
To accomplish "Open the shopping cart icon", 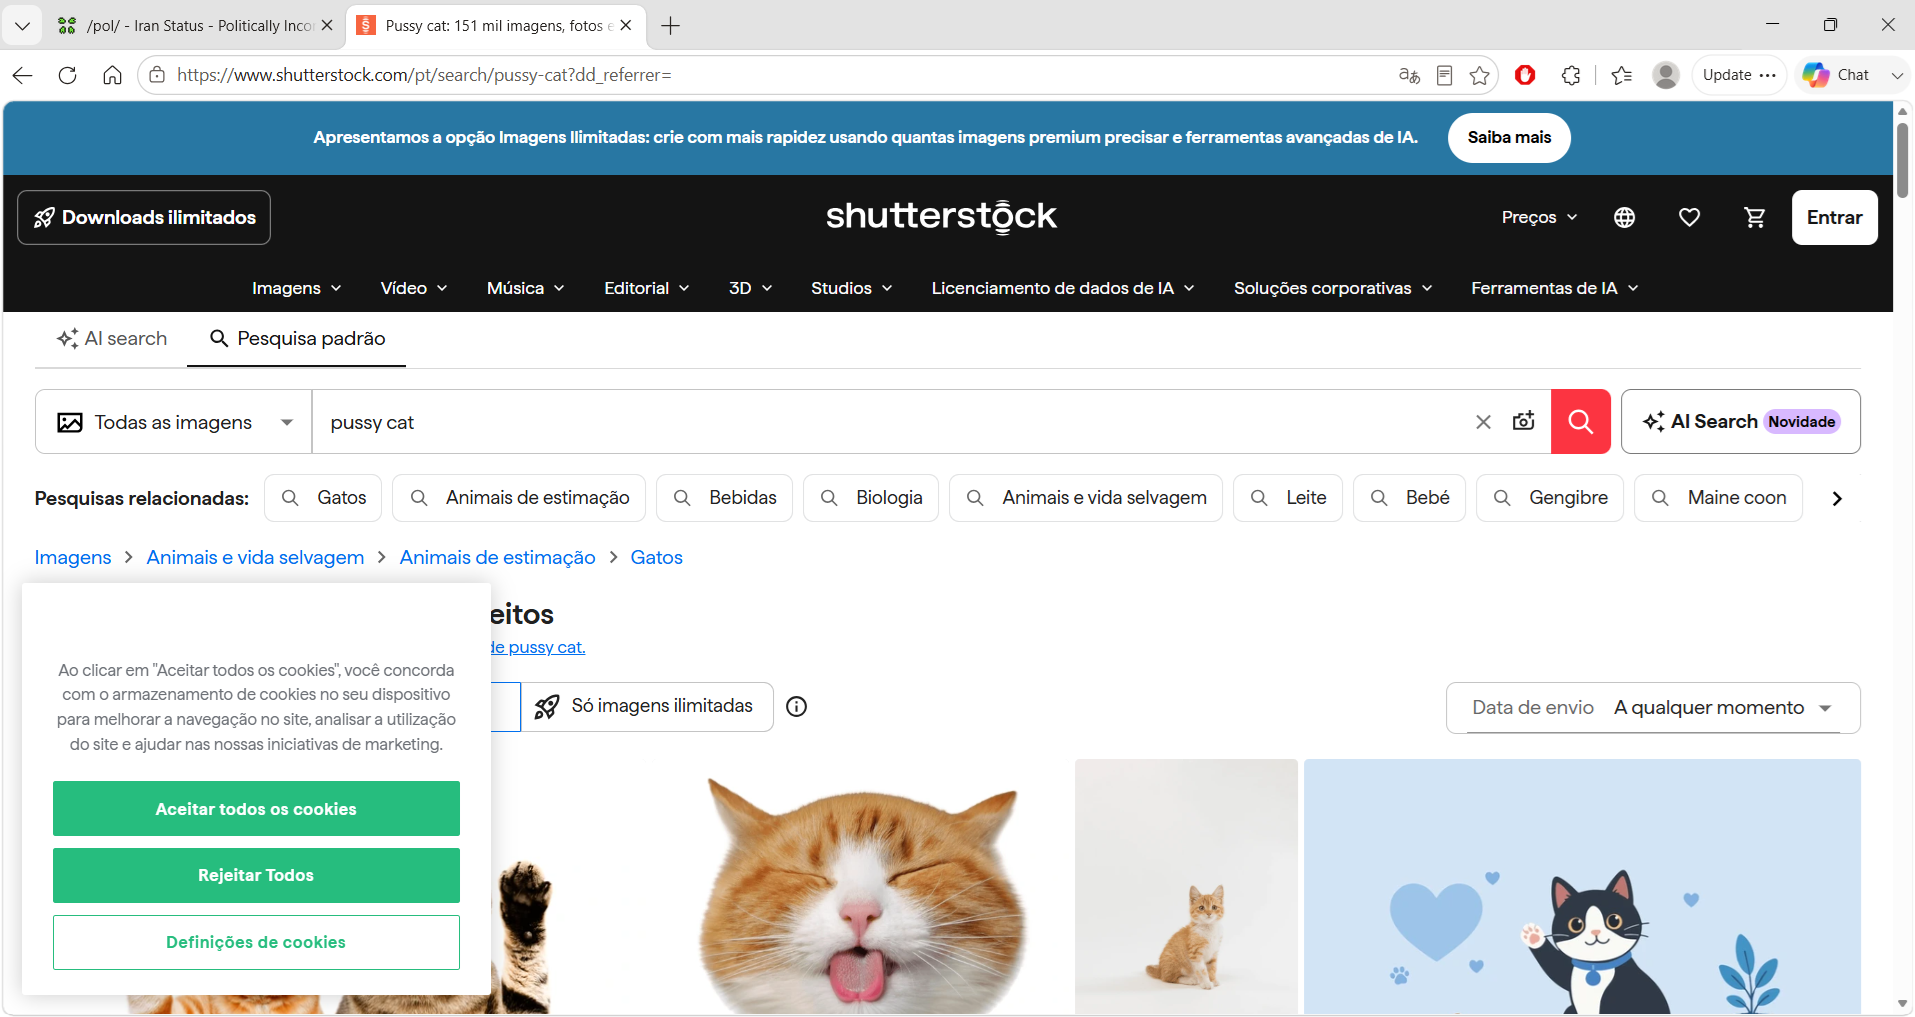I will 1754,217.
